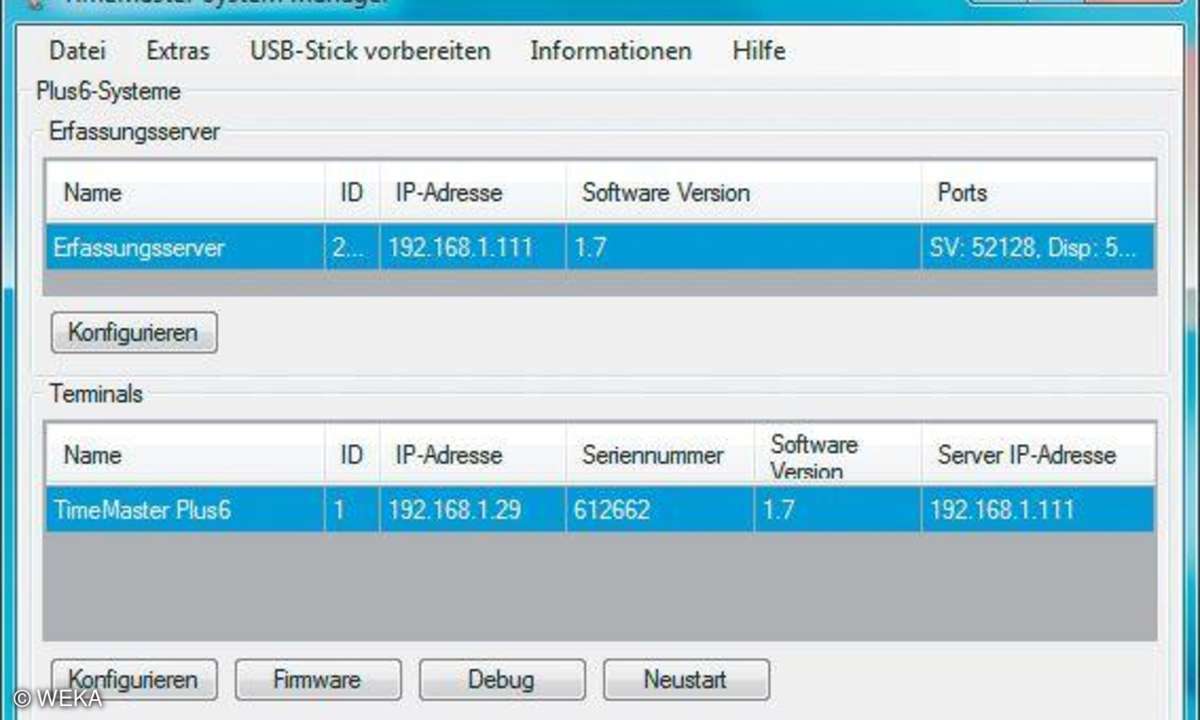Click the terminal IP address 192.168.1.29 cell
This screenshot has height=720, width=1200.
(472, 510)
